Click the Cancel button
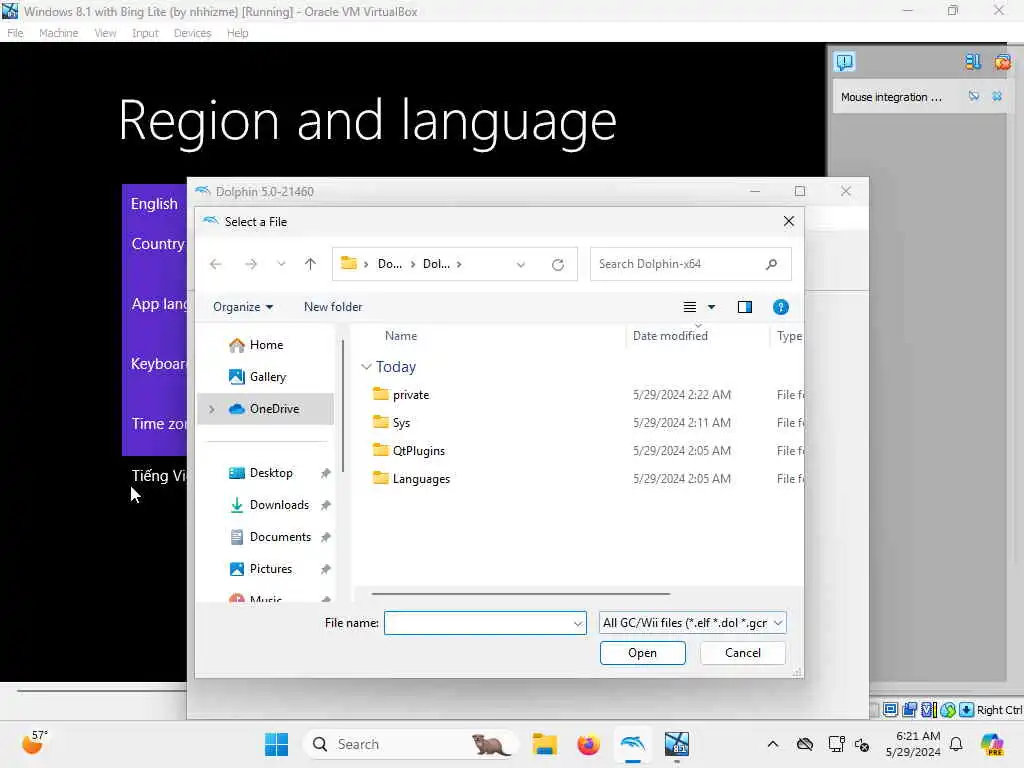Viewport: 1024px width, 768px height. pos(743,653)
